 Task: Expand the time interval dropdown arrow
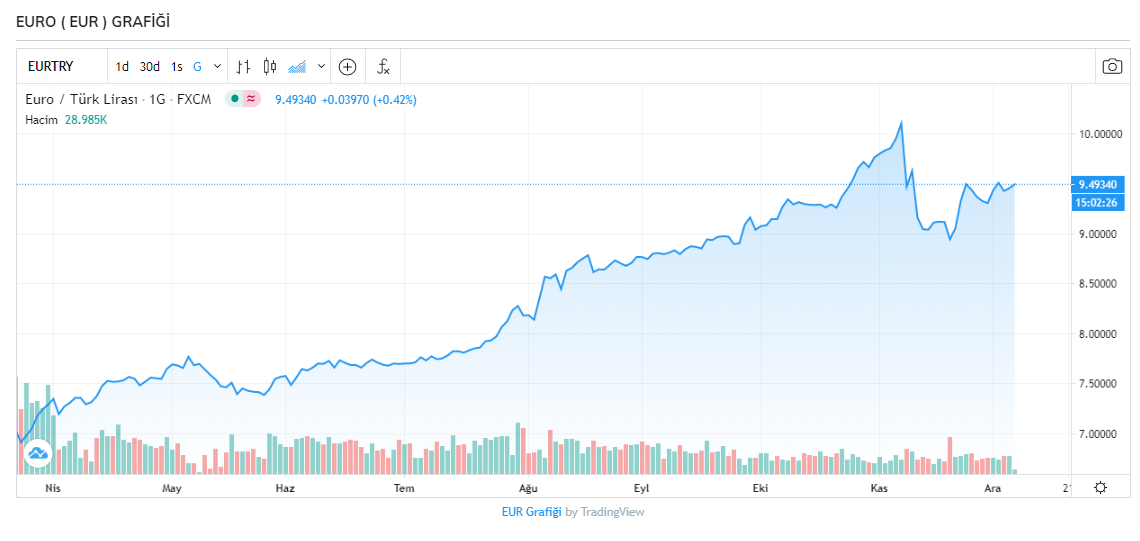[218, 67]
